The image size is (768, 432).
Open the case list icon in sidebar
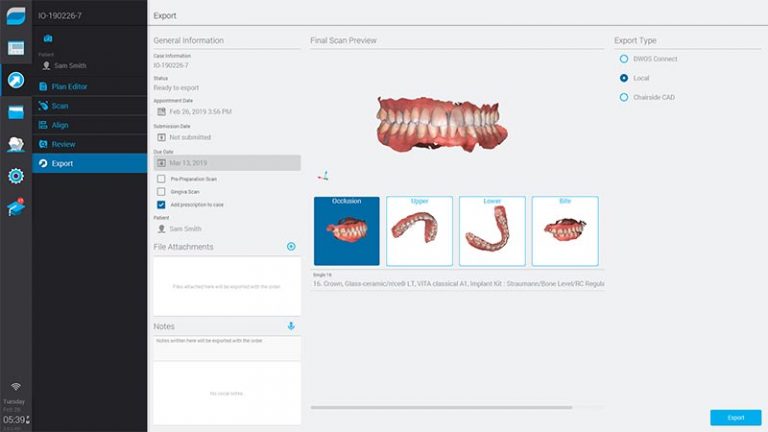pos(16,48)
